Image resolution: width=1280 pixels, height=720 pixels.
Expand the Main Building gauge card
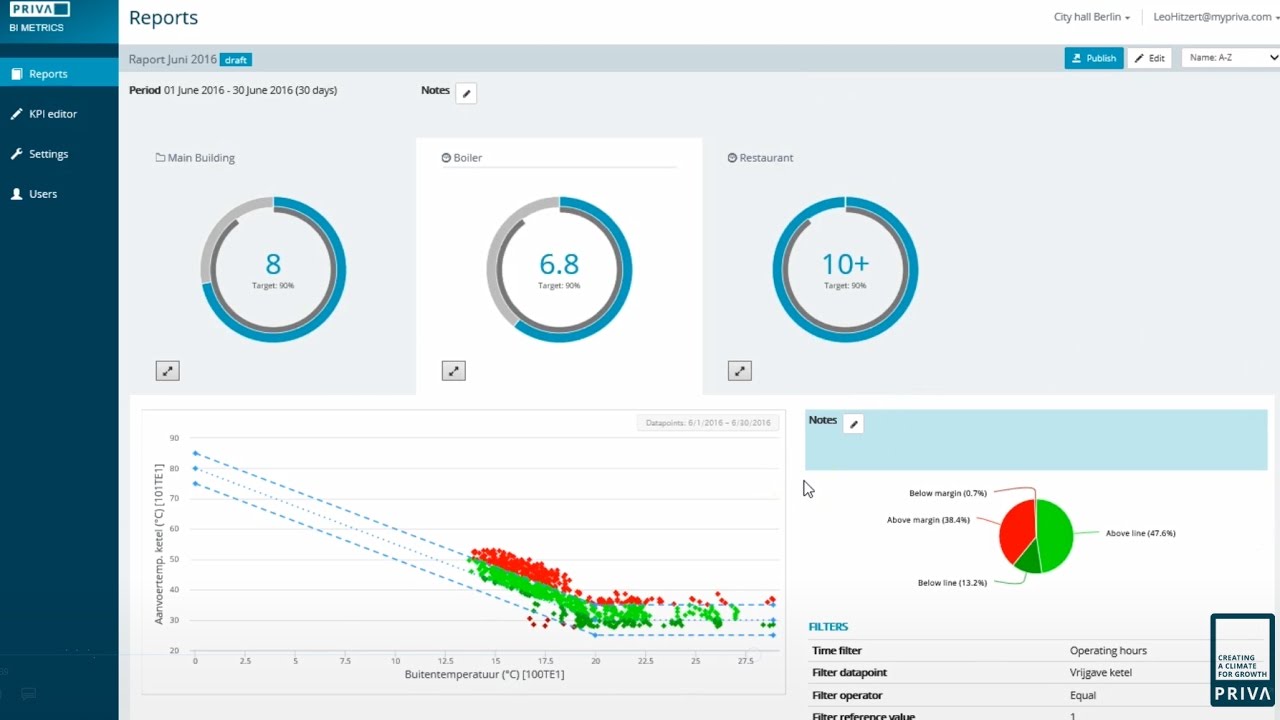[167, 371]
